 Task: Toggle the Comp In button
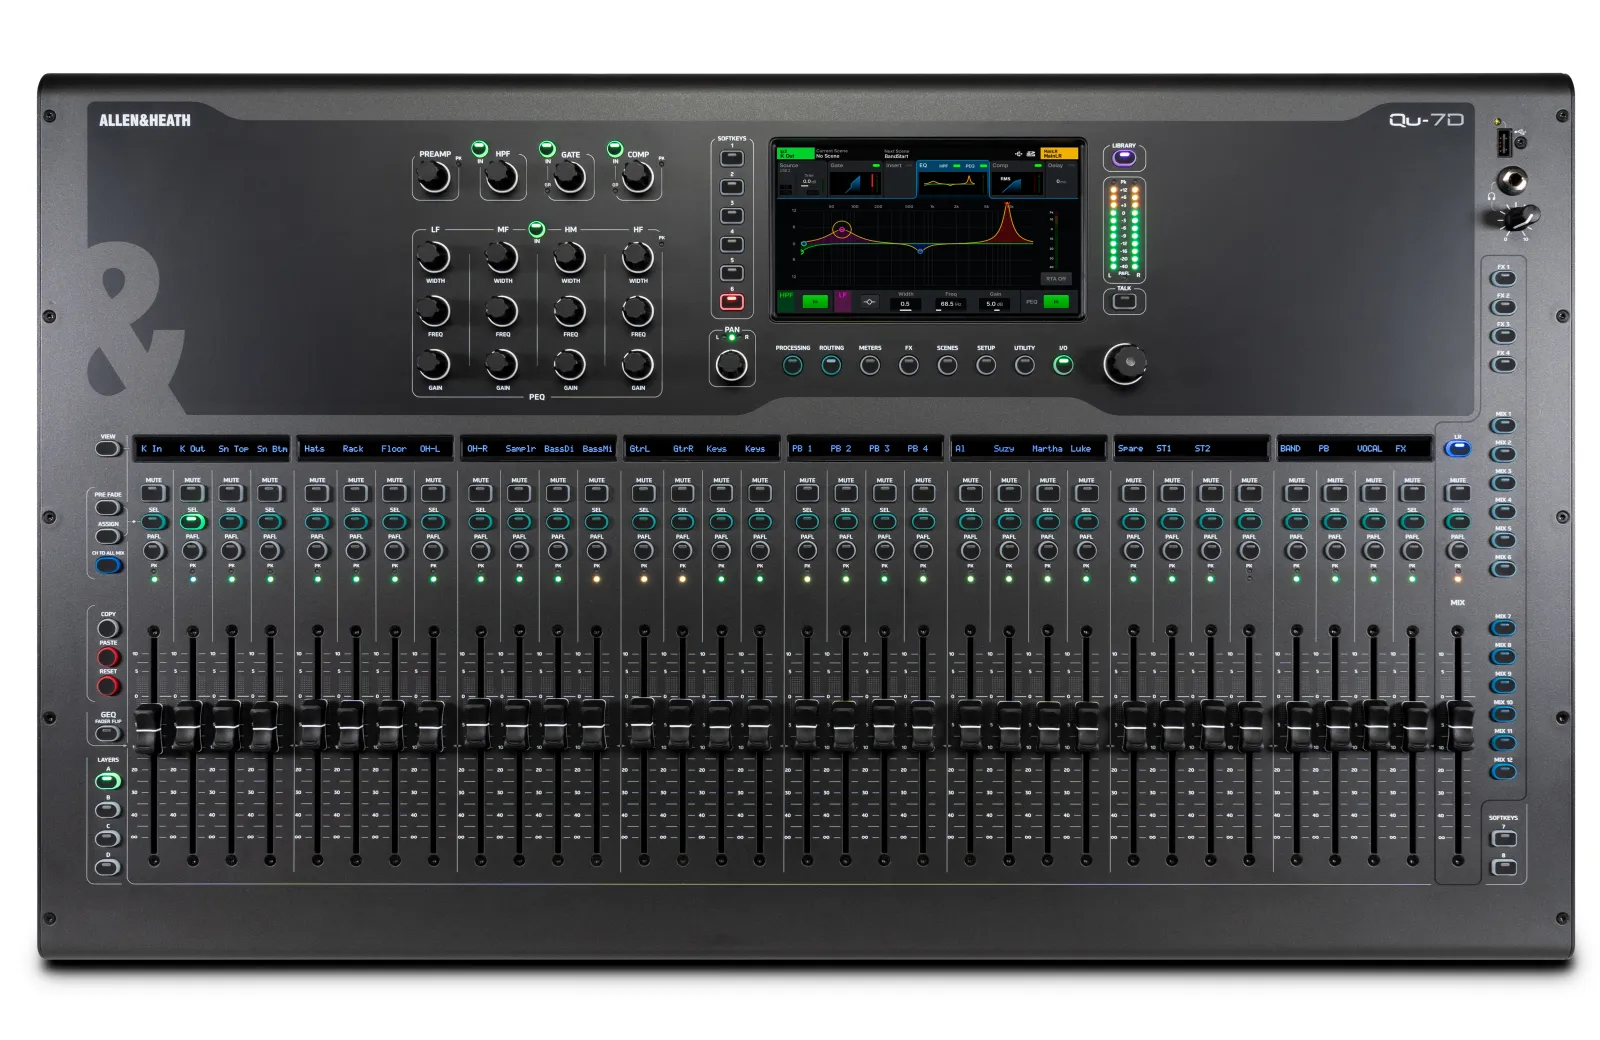click(615, 149)
